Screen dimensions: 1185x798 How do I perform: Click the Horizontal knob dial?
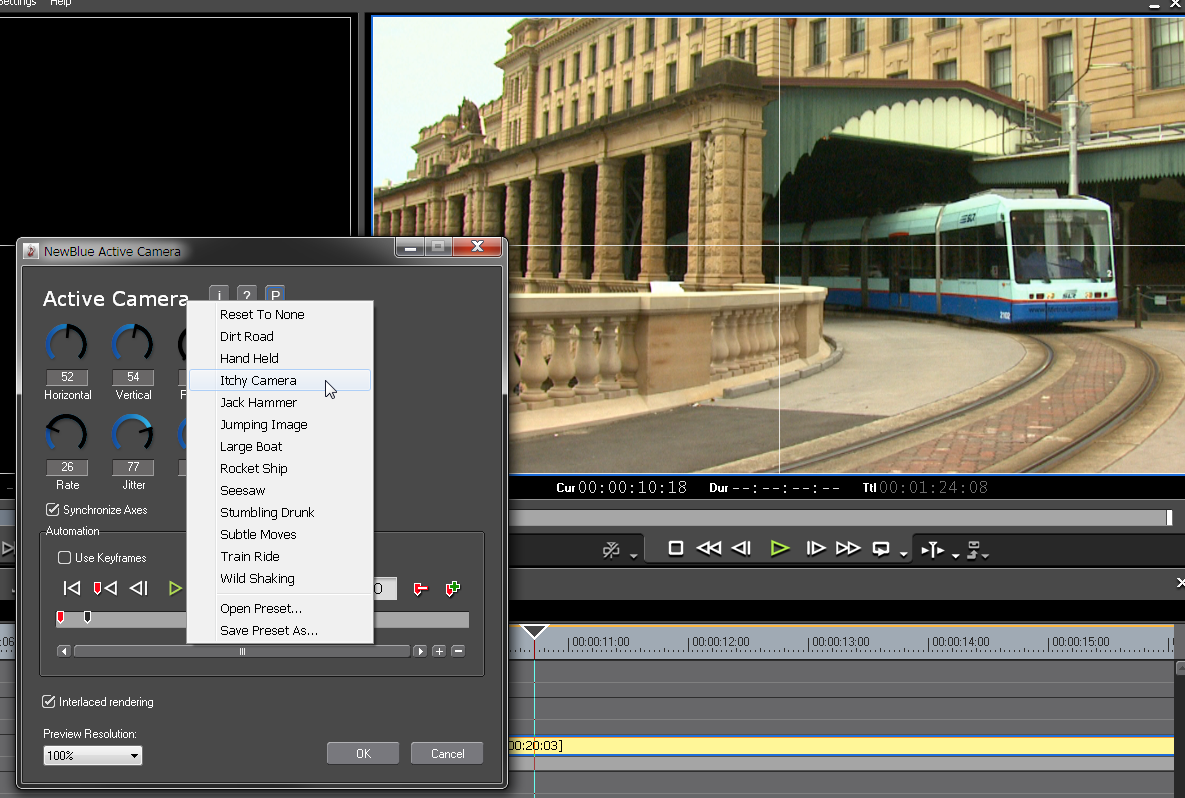point(67,344)
